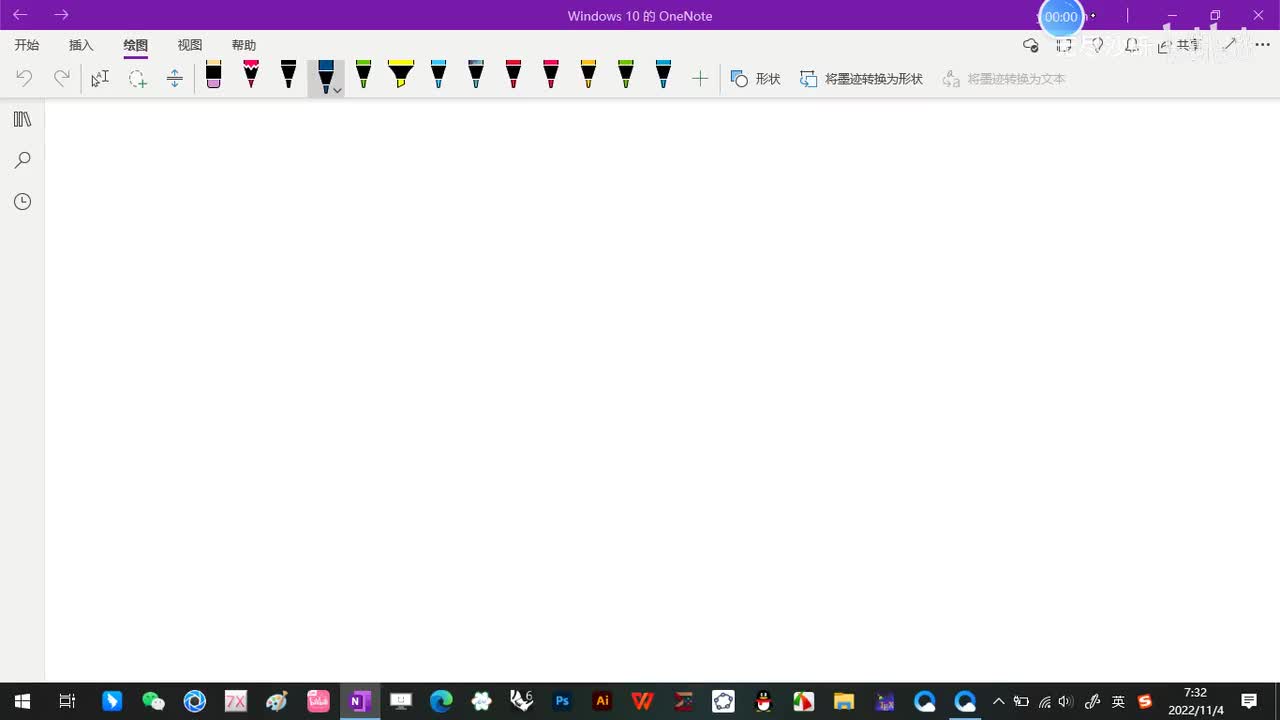Open Task View on the taskbar
The height and width of the screenshot is (720, 1280).
(x=67, y=701)
